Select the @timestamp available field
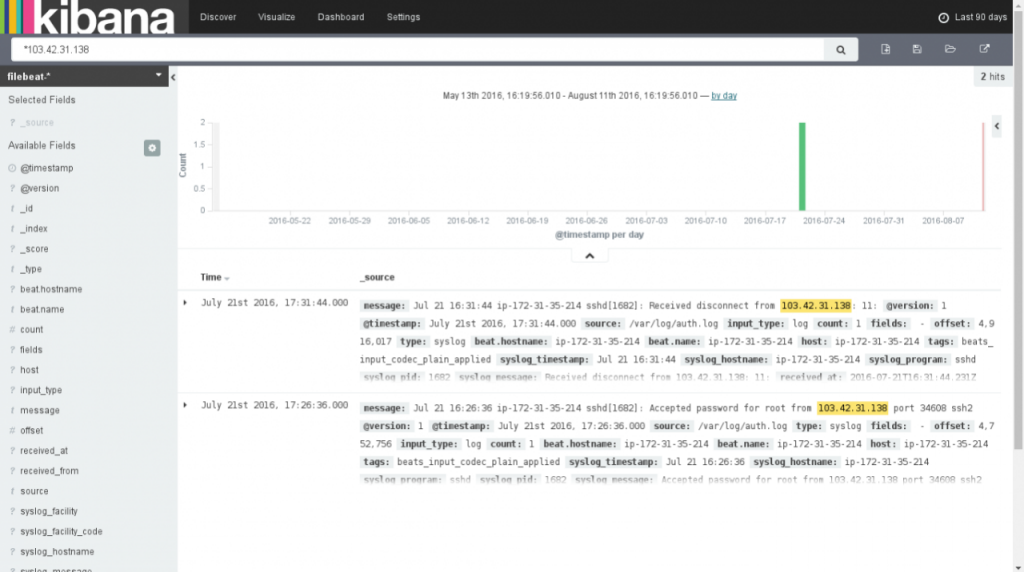The height and width of the screenshot is (572, 1024). [x=46, y=168]
